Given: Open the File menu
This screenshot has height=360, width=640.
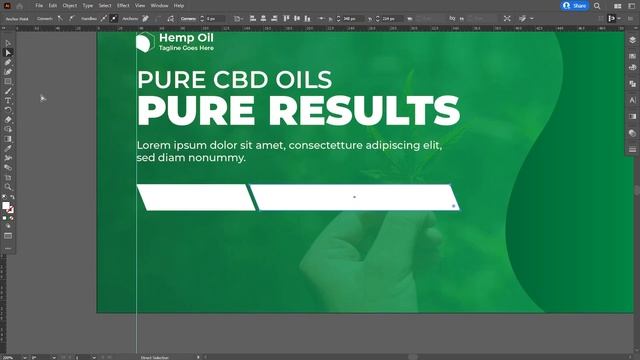Looking at the screenshot, I should (x=39, y=6).
